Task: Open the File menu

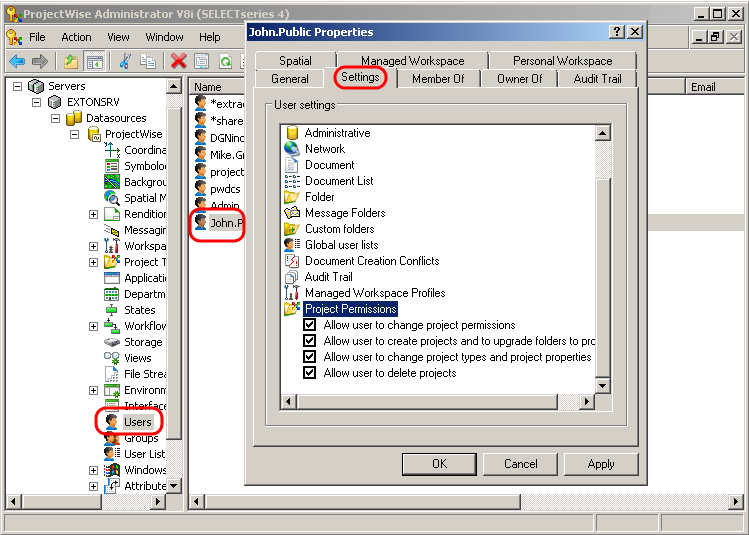Action: (37, 37)
